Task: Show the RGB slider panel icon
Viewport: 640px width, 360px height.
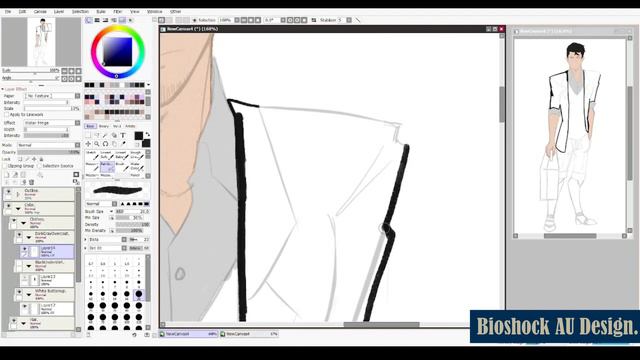Action: pos(97,20)
